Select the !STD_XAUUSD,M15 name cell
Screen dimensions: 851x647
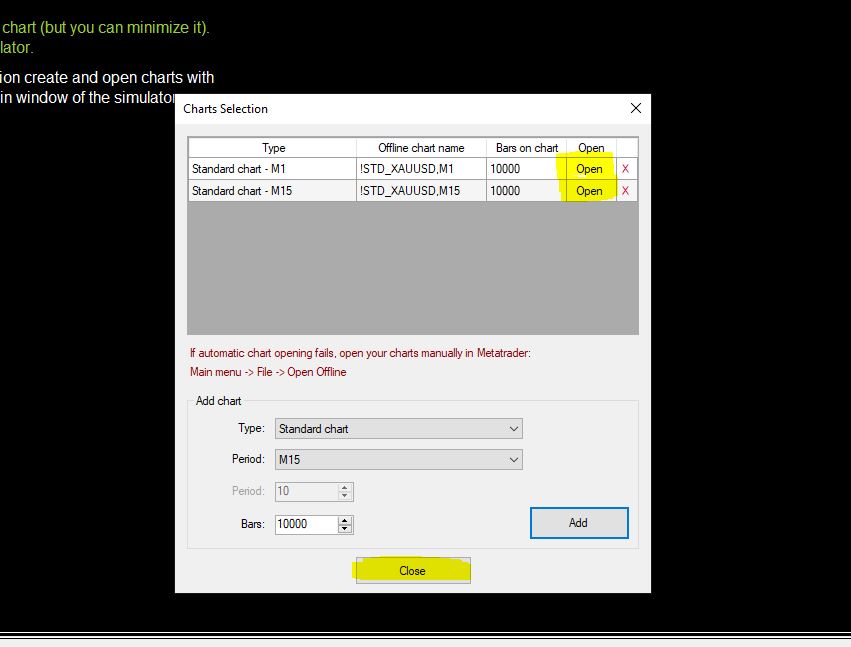coord(421,191)
